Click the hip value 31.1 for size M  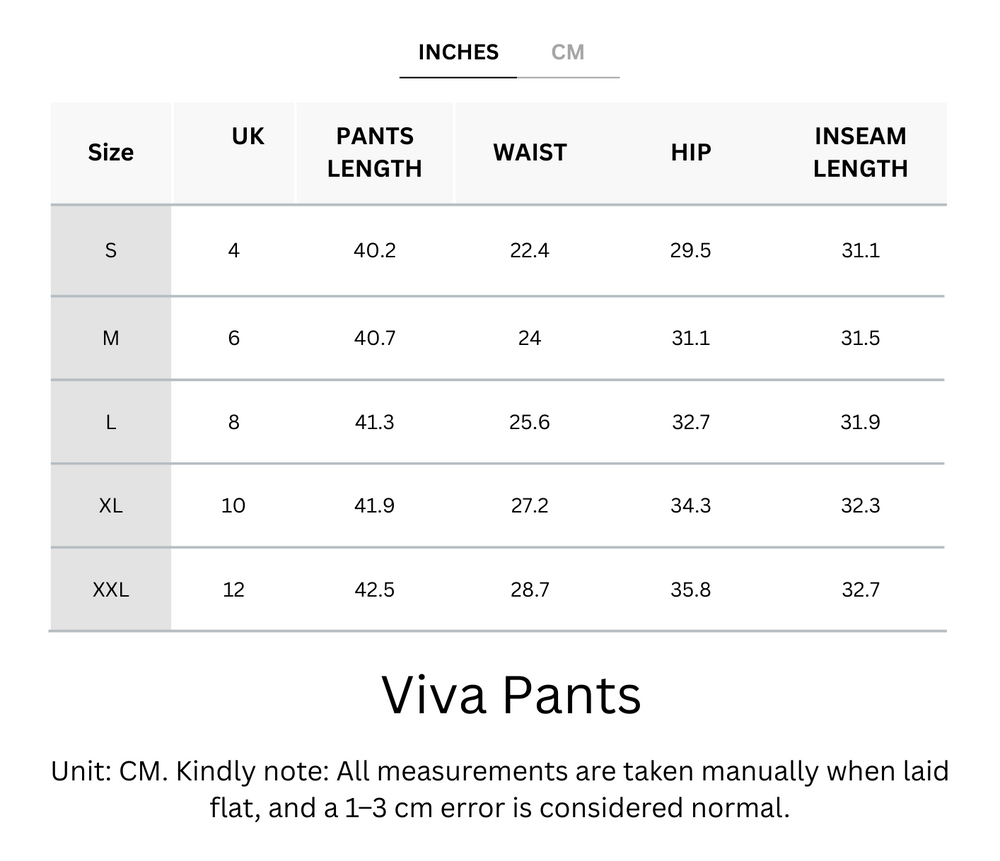(690, 337)
